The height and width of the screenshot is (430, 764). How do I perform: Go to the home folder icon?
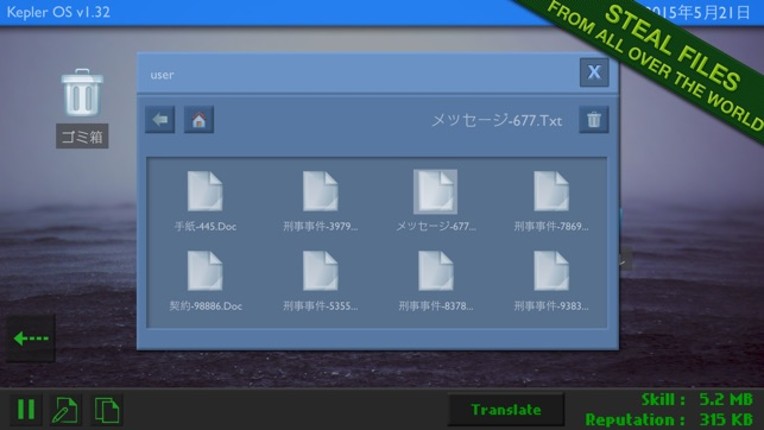coord(199,119)
